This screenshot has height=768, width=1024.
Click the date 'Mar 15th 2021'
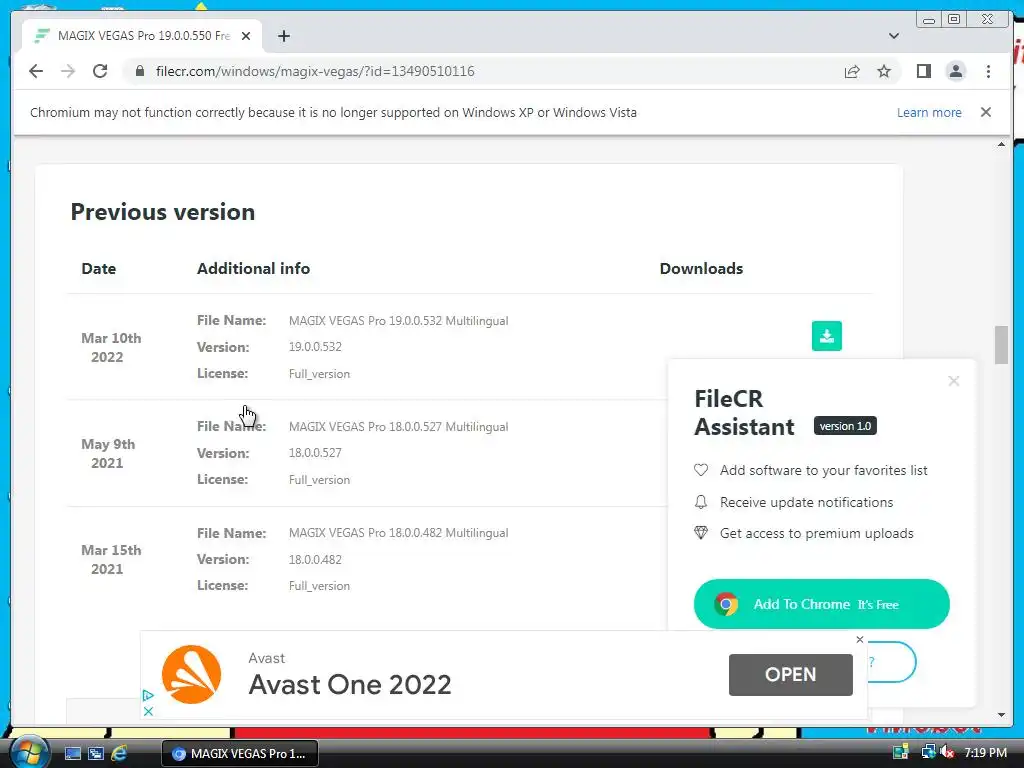[x=110, y=560]
